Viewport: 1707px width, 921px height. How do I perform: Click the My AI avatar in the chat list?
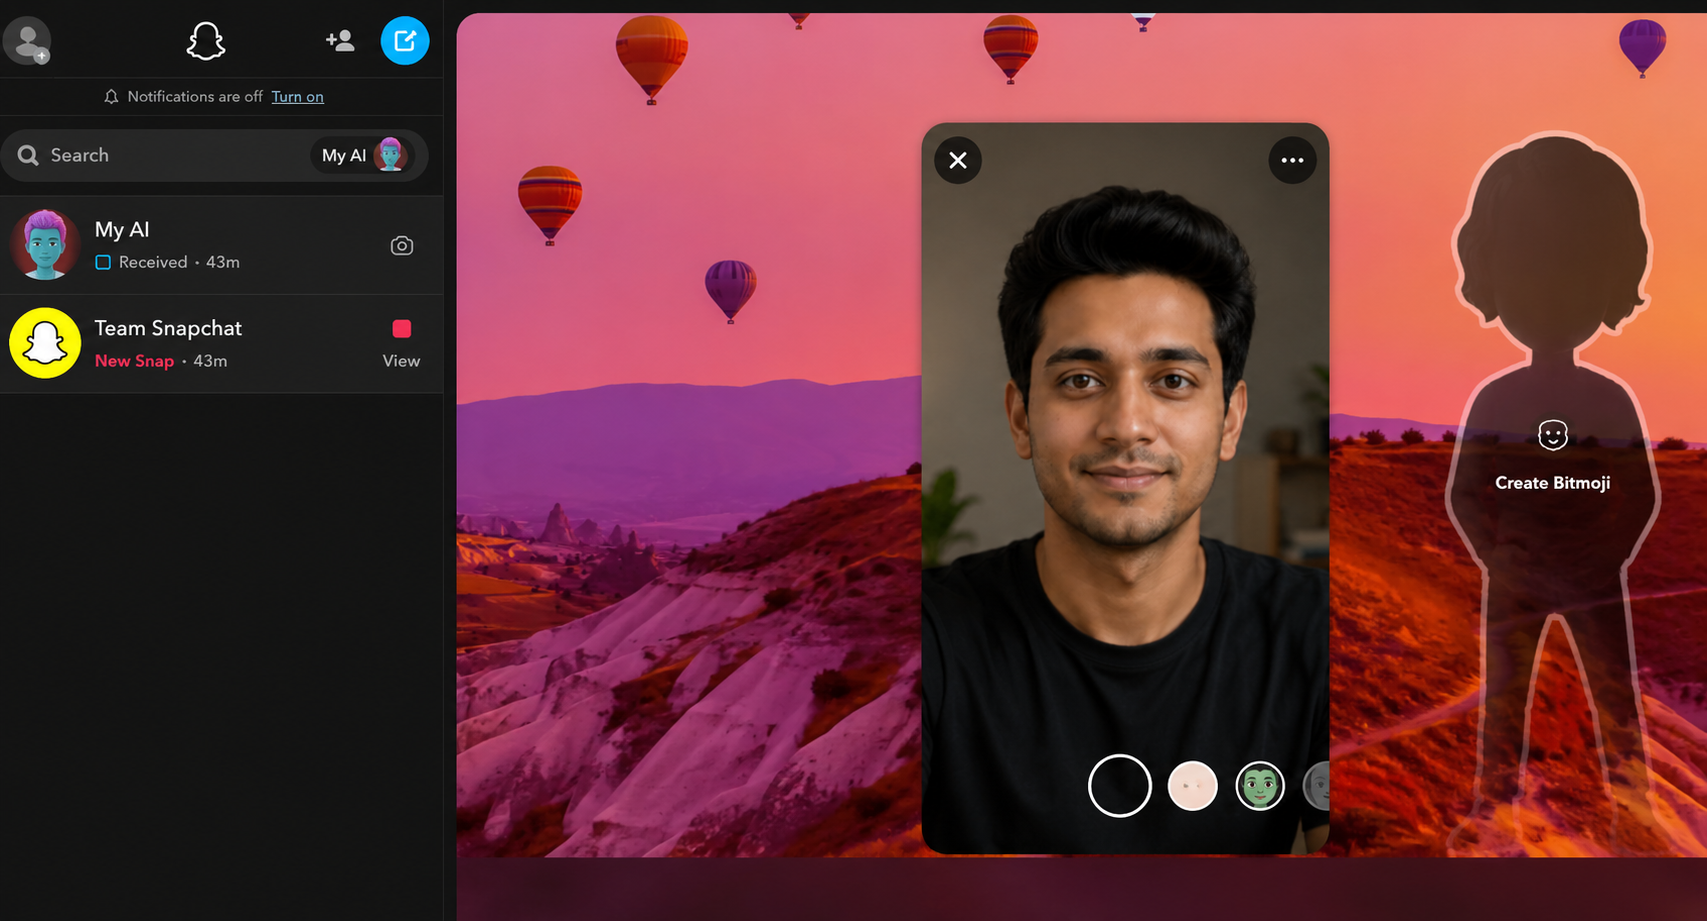tap(45, 245)
